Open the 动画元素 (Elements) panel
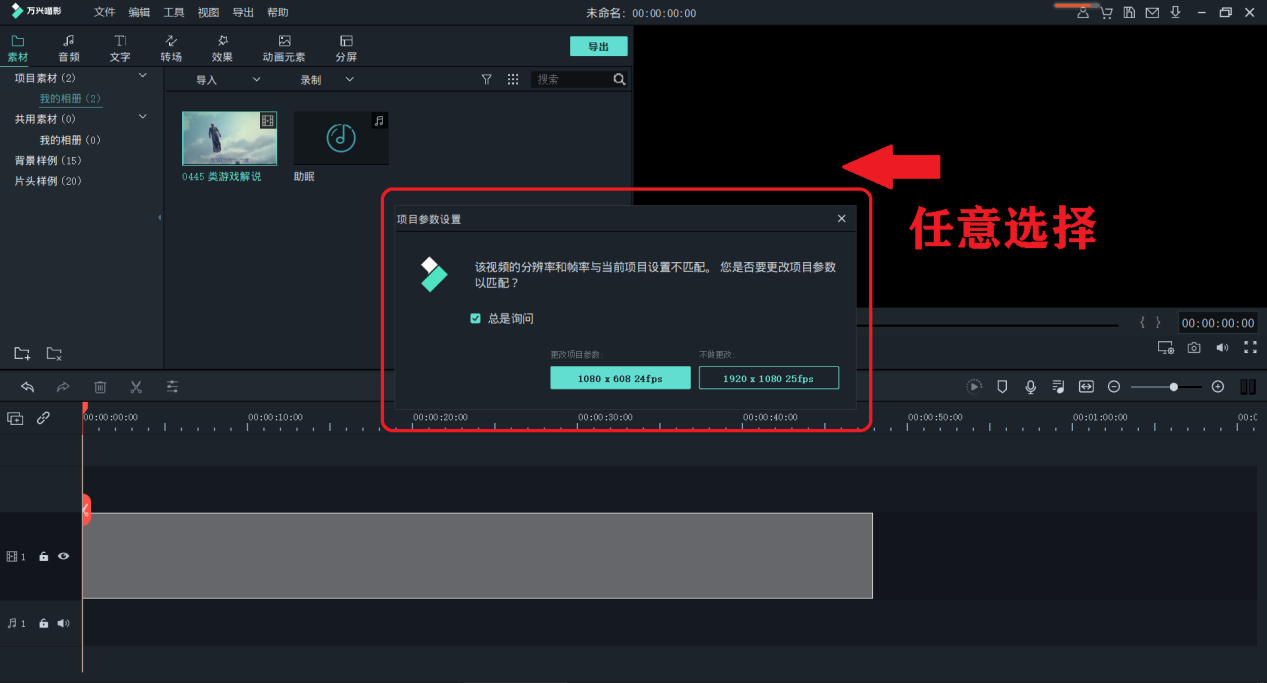 [x=283, y=47]
